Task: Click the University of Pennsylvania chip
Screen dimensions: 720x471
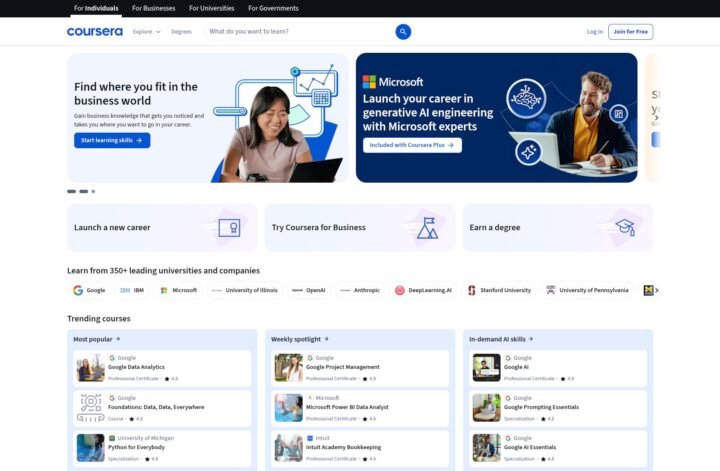Action: 587,290
